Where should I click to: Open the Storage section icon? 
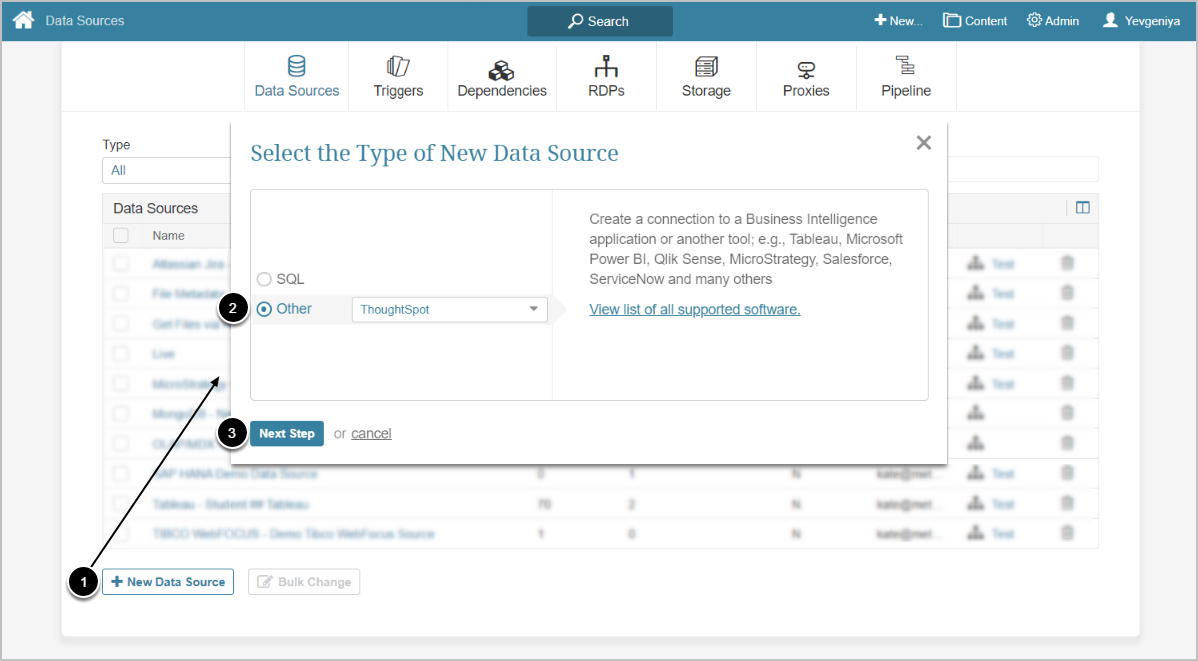pyautogui.click(x=706, y=67)
